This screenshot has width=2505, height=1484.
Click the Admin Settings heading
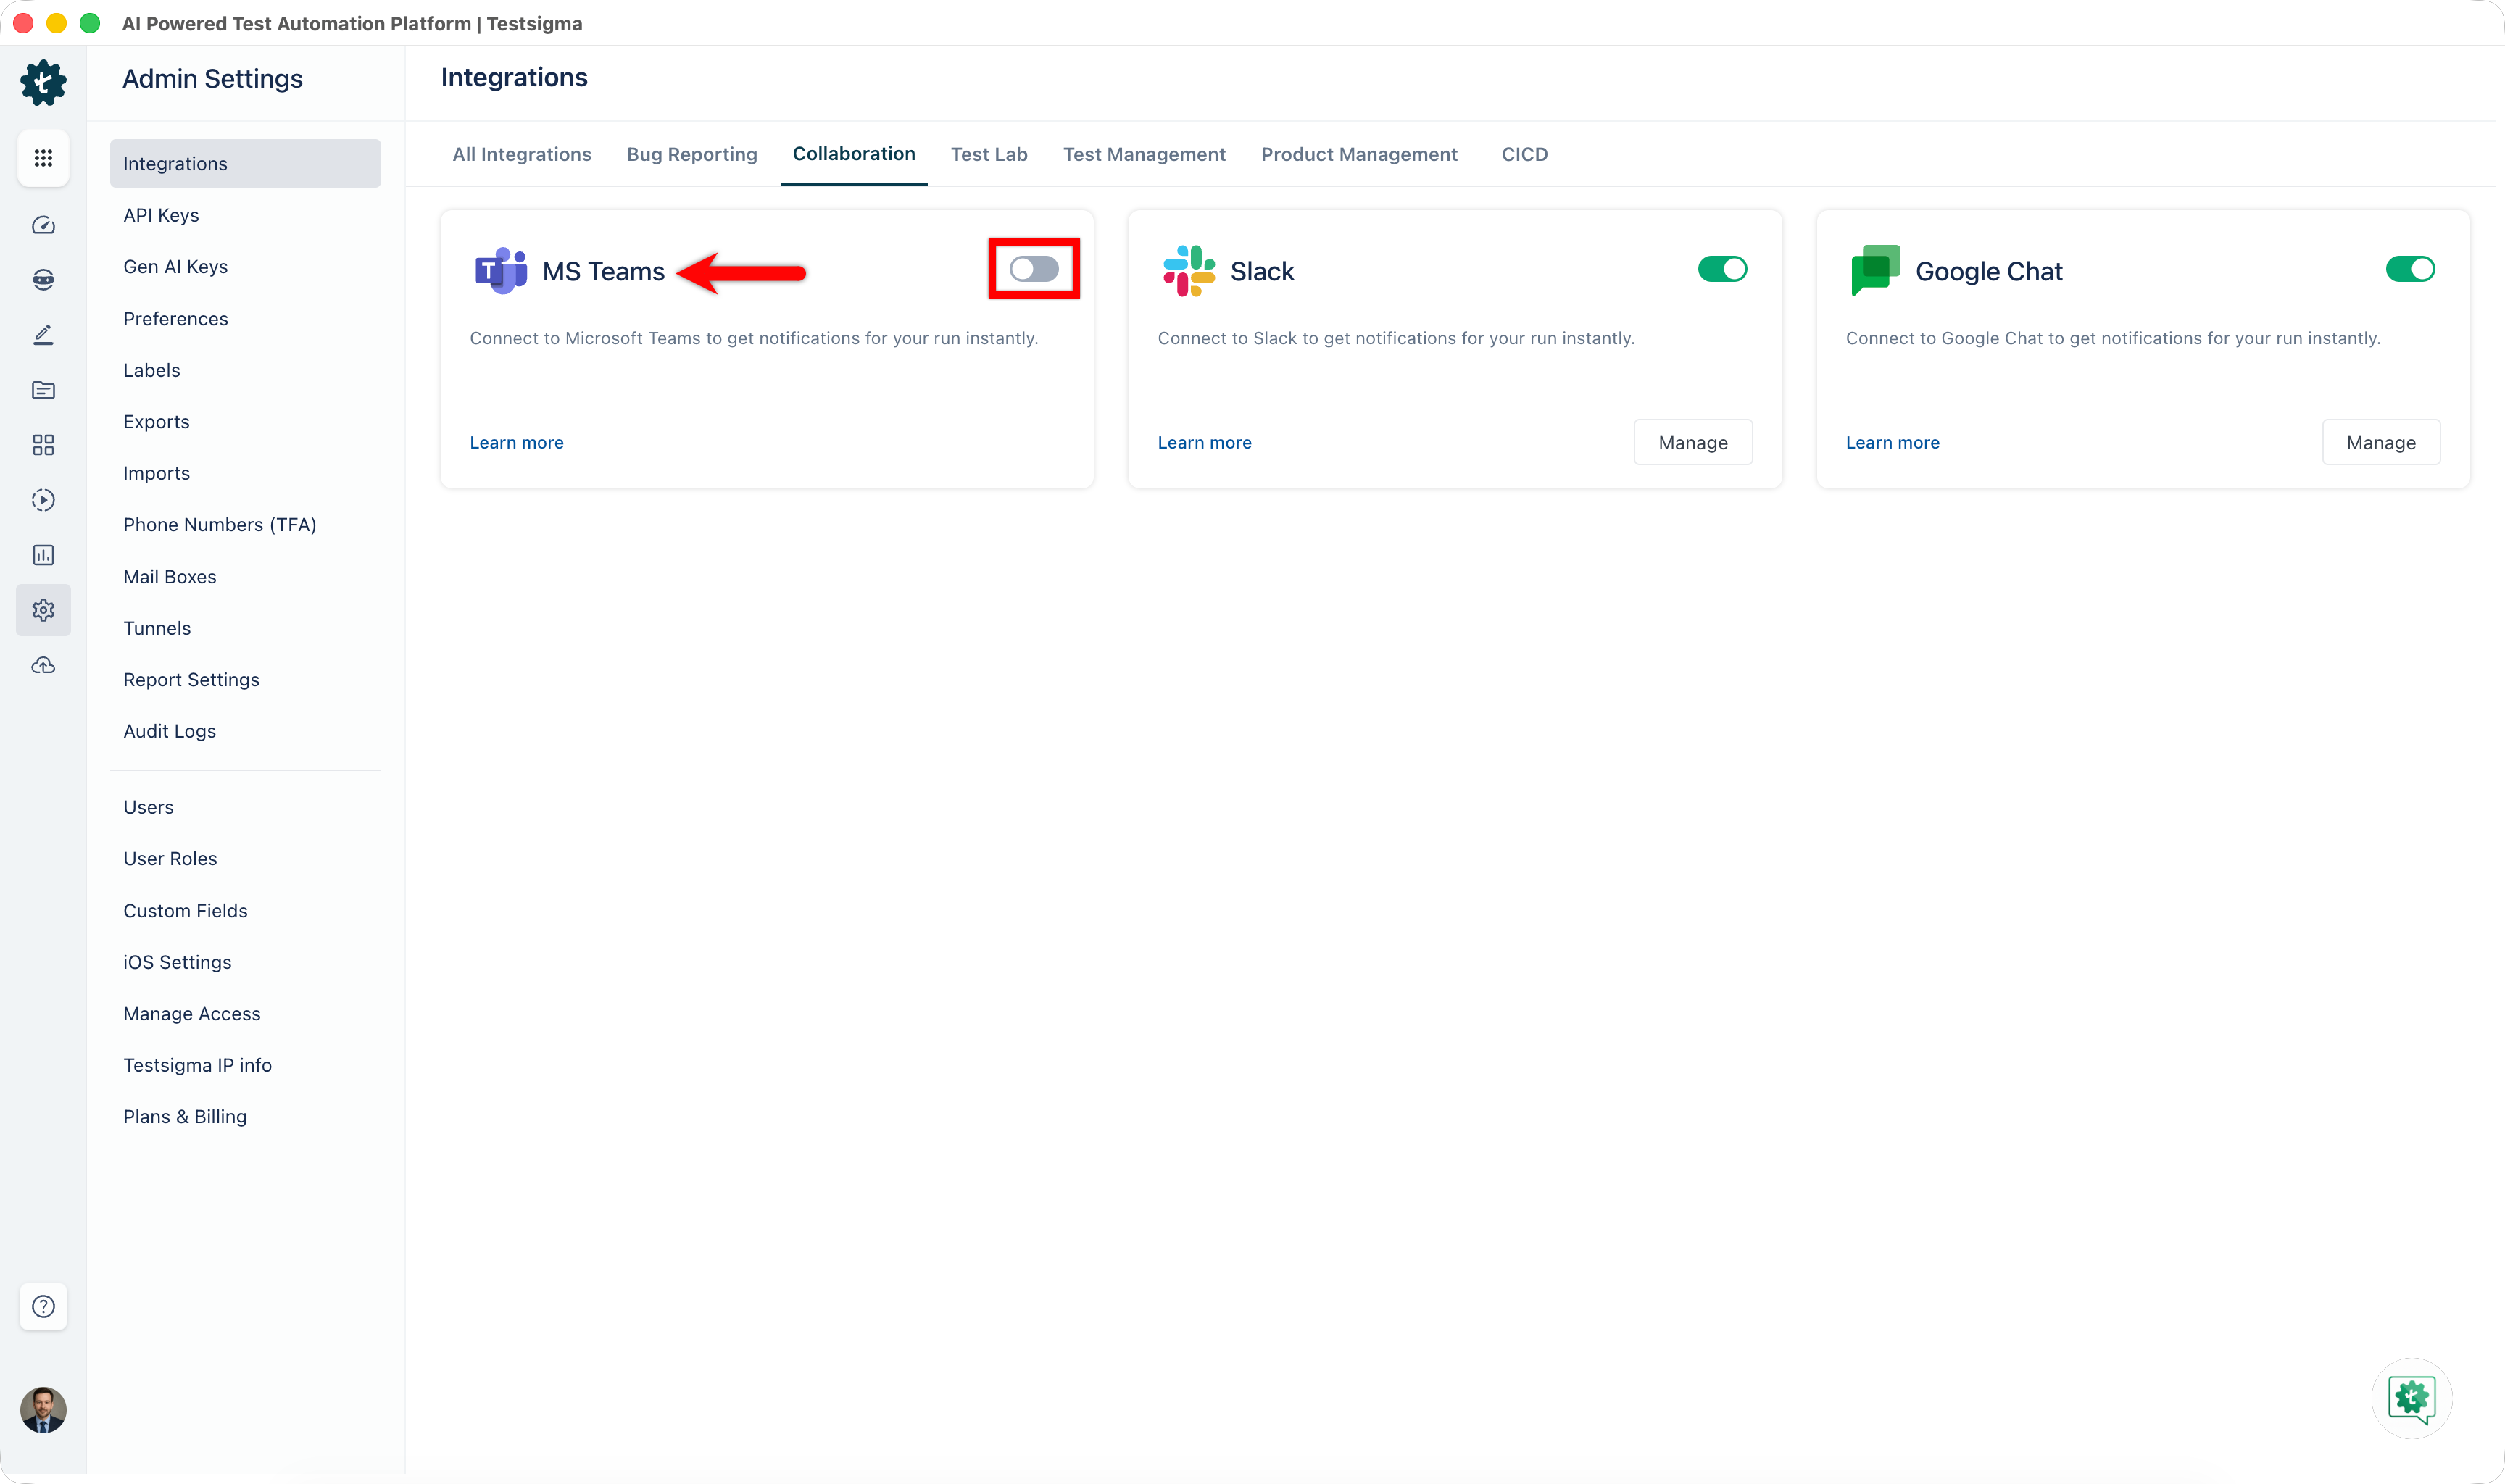pyautogui.click(x=212, y=79)
